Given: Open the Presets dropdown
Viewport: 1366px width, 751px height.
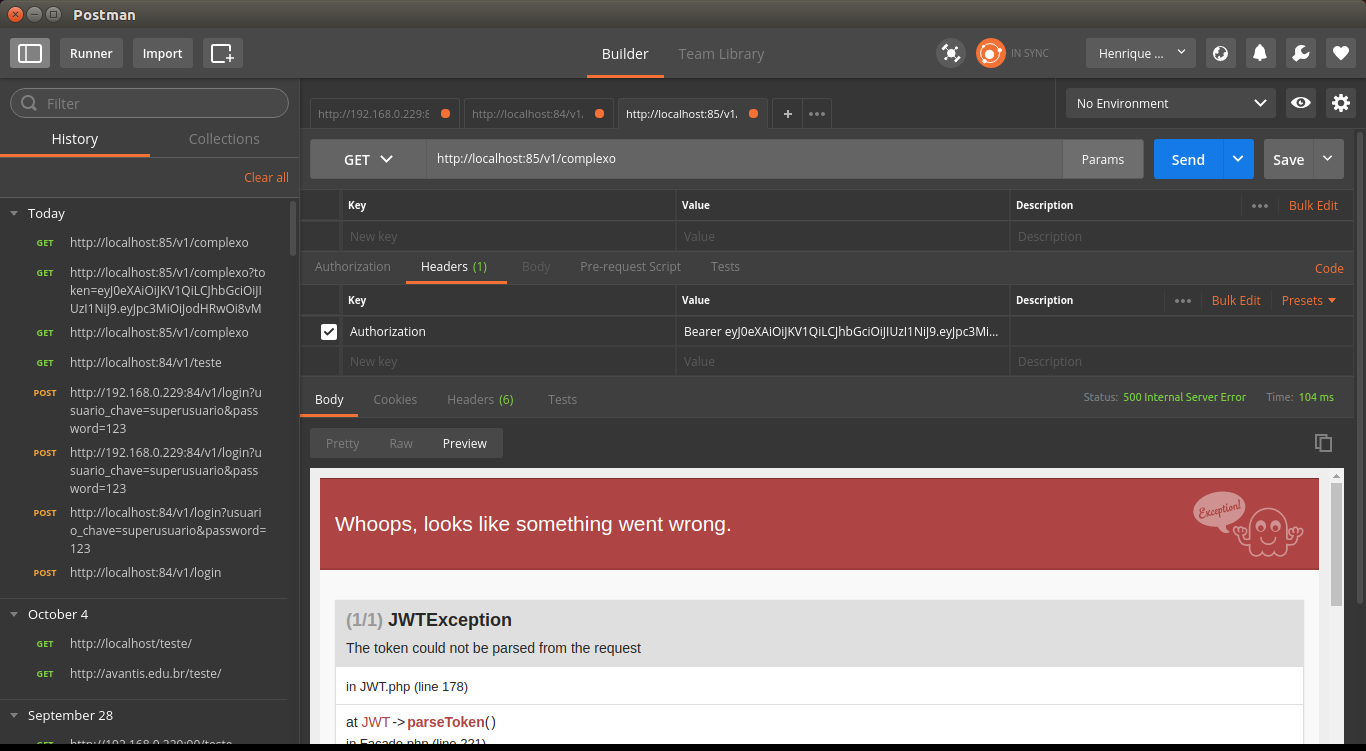Looking at the screenshot, I should point(1309,300).
